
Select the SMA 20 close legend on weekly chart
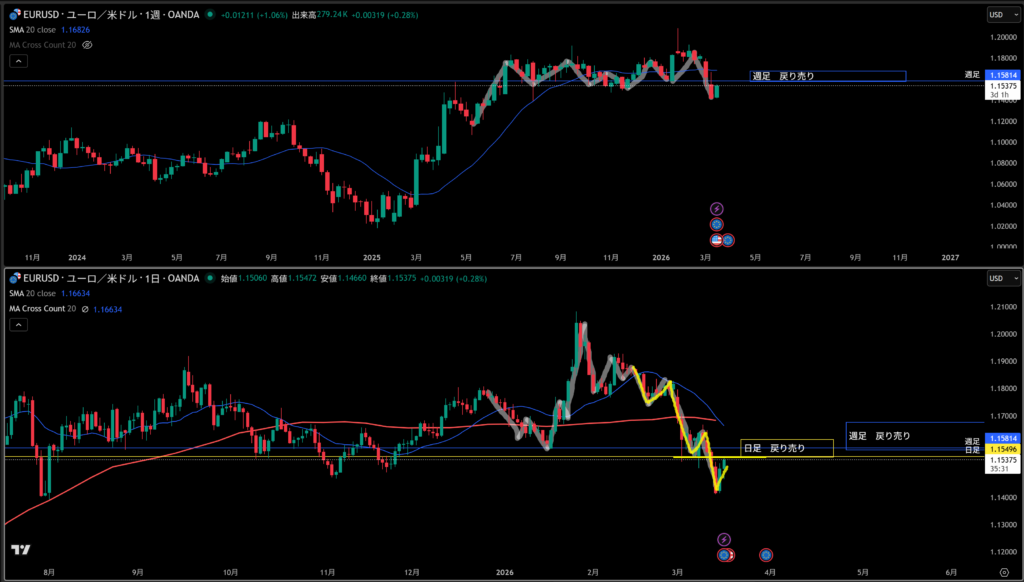point(35,30)
